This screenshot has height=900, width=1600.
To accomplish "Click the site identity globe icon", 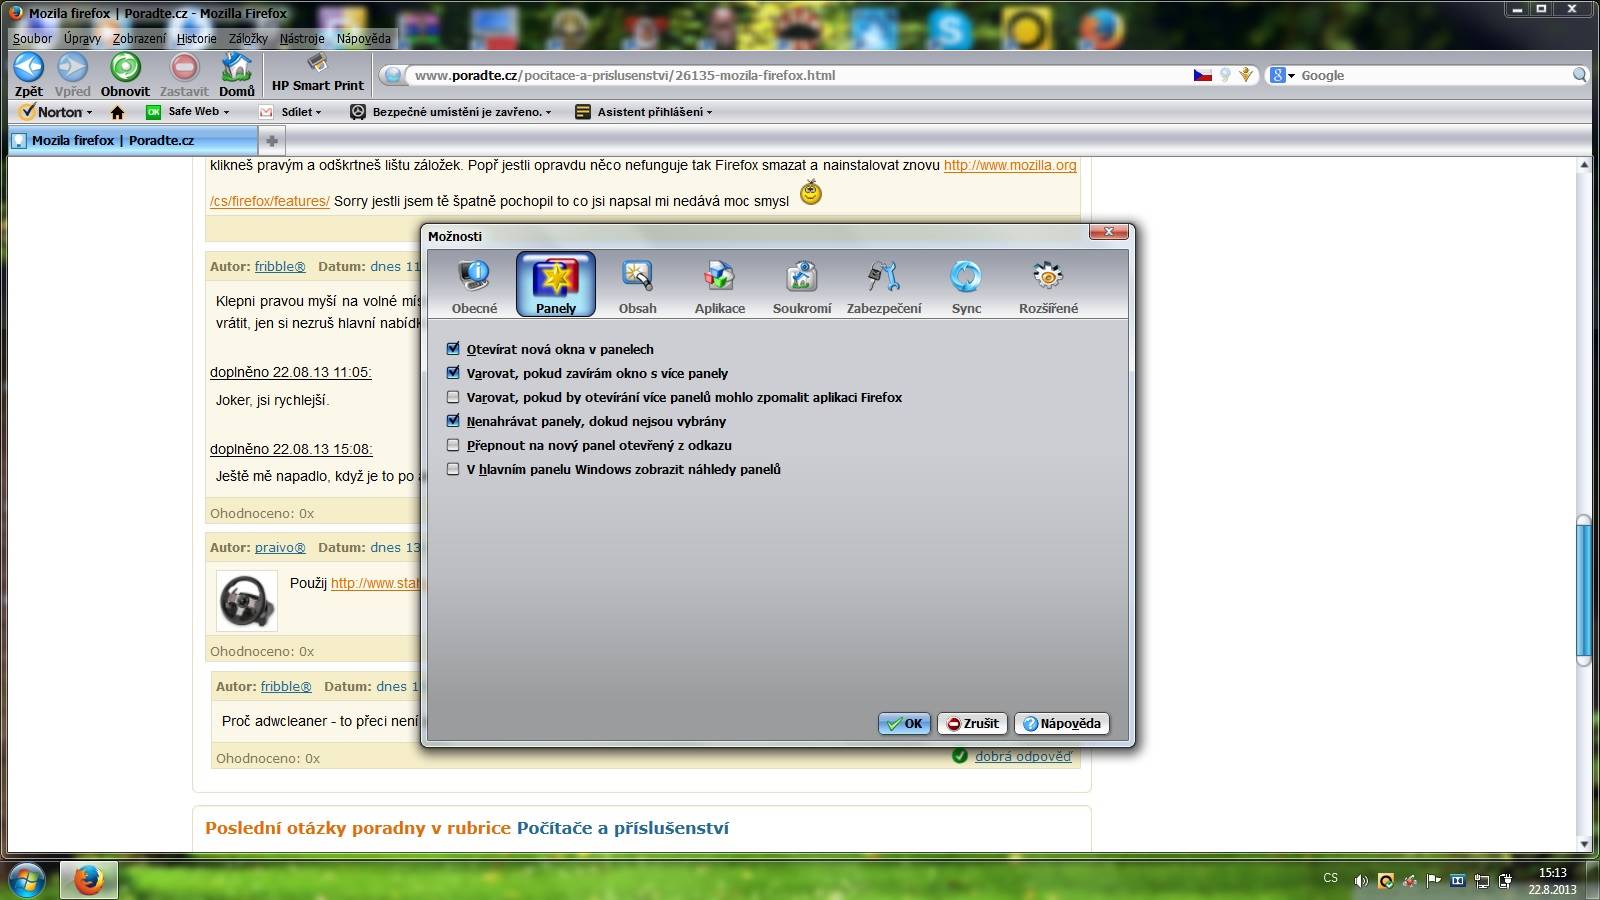I will click(393, 75).
